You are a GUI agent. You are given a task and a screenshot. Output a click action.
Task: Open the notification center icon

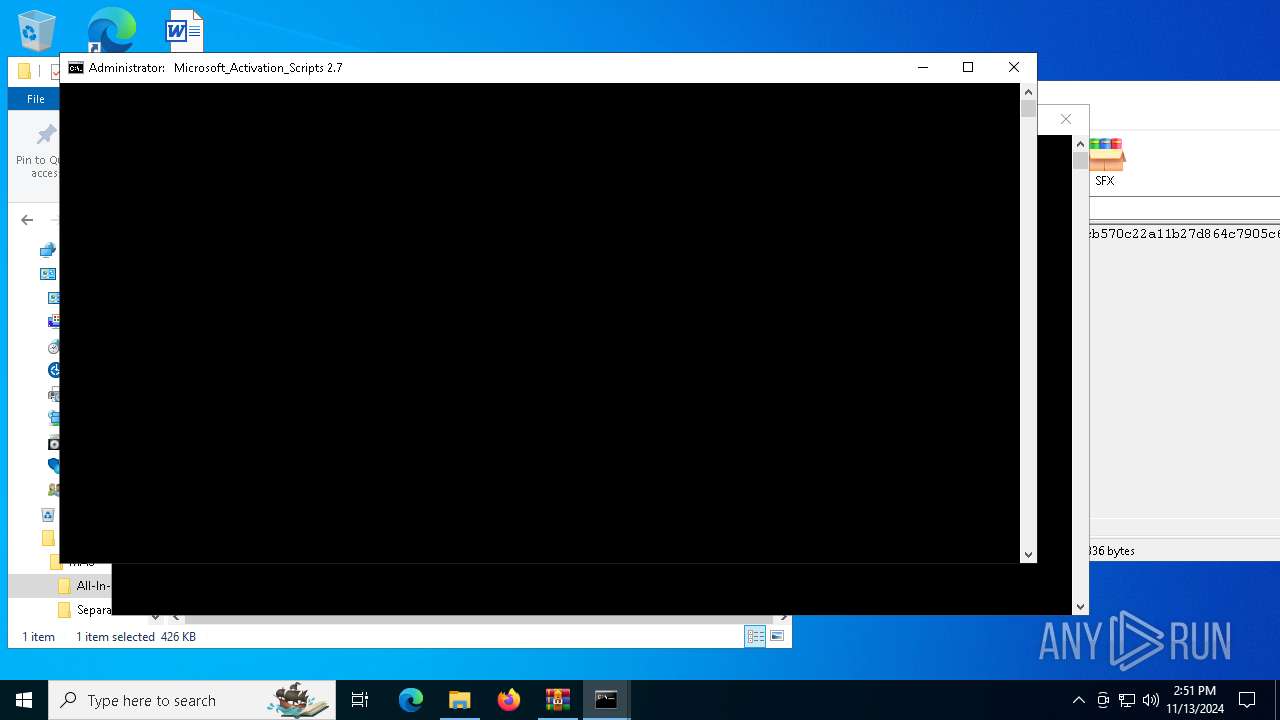[1247, 700]
